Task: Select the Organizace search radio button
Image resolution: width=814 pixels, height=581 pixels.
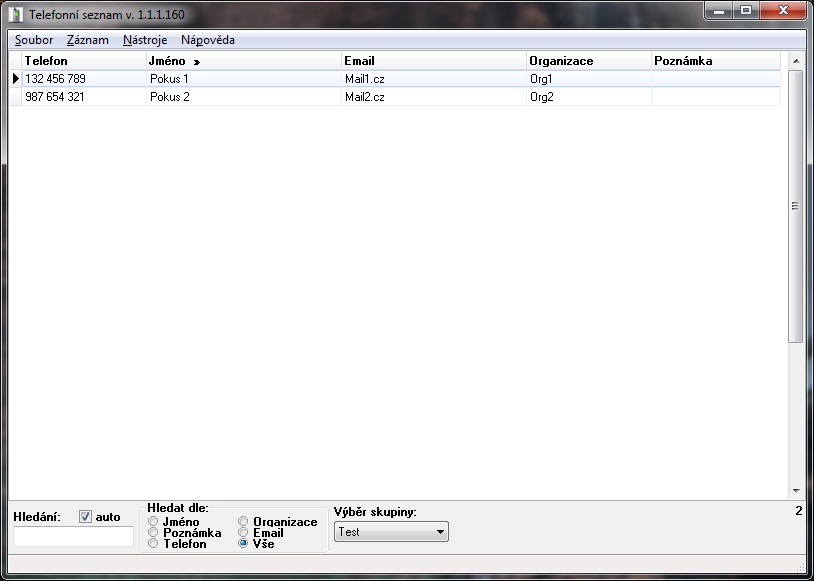Action: 243,521
